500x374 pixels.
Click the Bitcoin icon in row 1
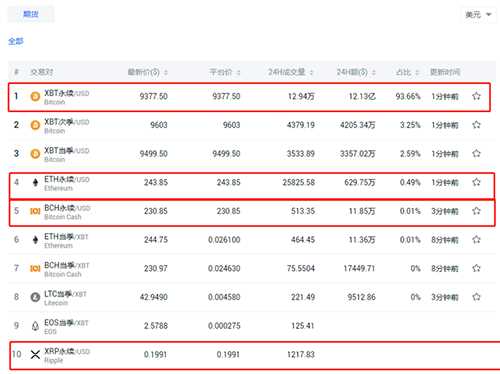pos(35,97)
